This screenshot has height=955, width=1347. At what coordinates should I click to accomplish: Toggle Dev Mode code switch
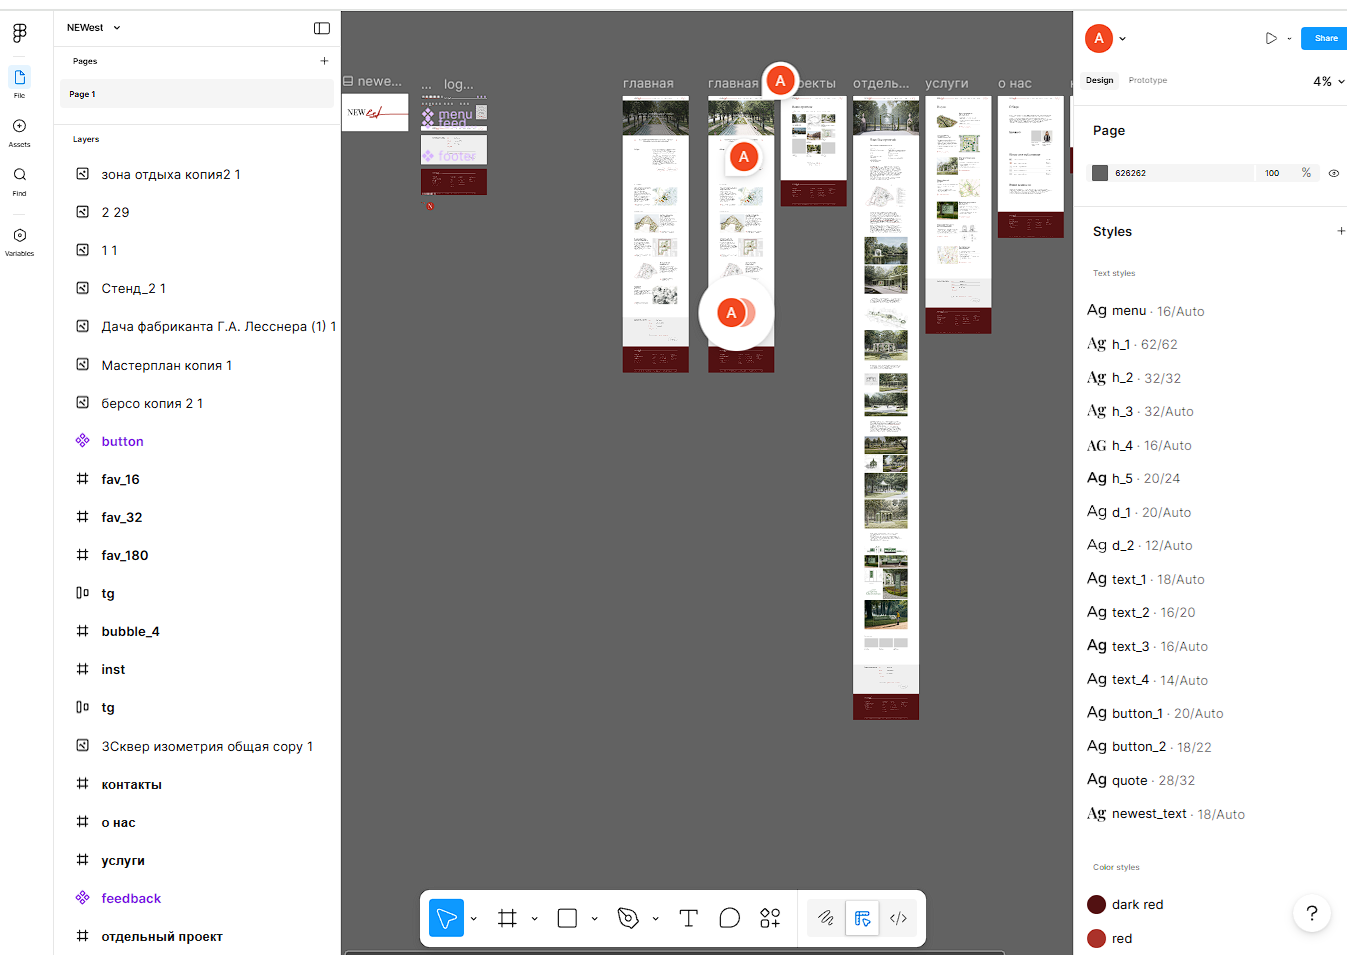(x=898, y=918)
